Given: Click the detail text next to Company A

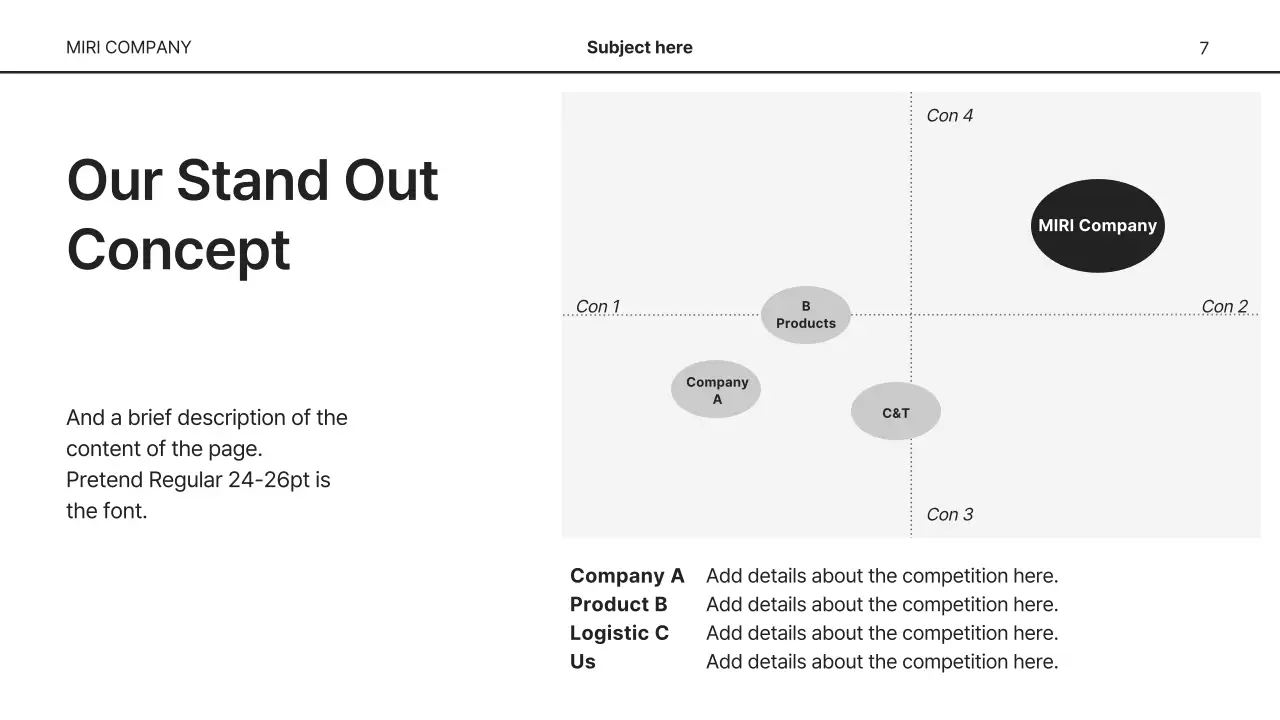Looking at the screenshot, I should [x=881, y=576].
